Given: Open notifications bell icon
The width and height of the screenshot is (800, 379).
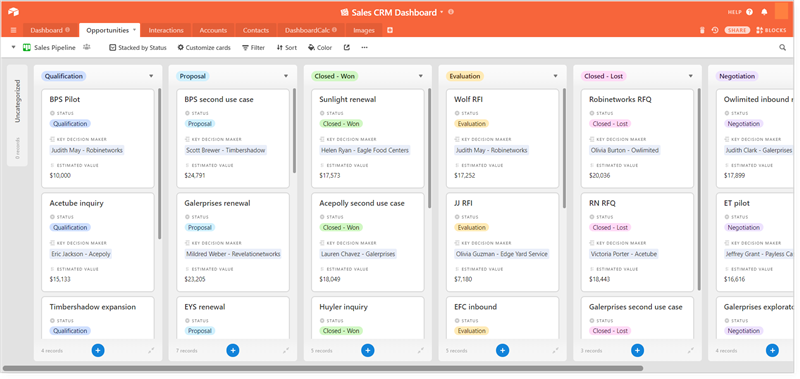Looking at the screenshot, I should point(764,12).
